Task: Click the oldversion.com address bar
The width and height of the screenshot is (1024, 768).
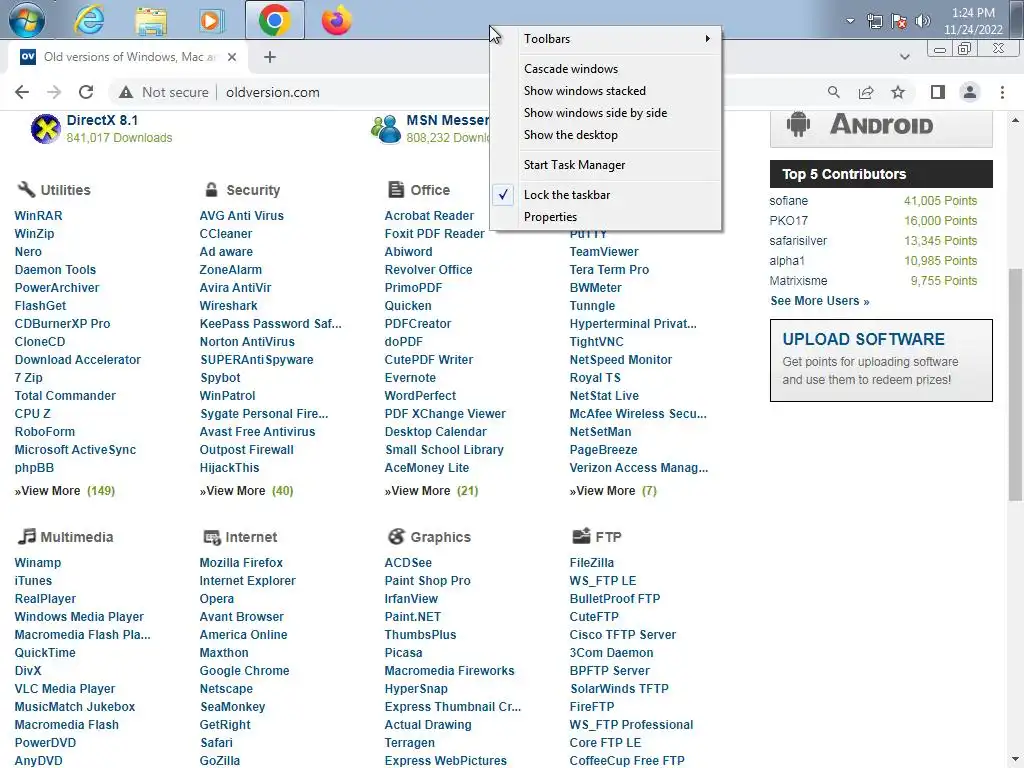Action: point(272,92)
